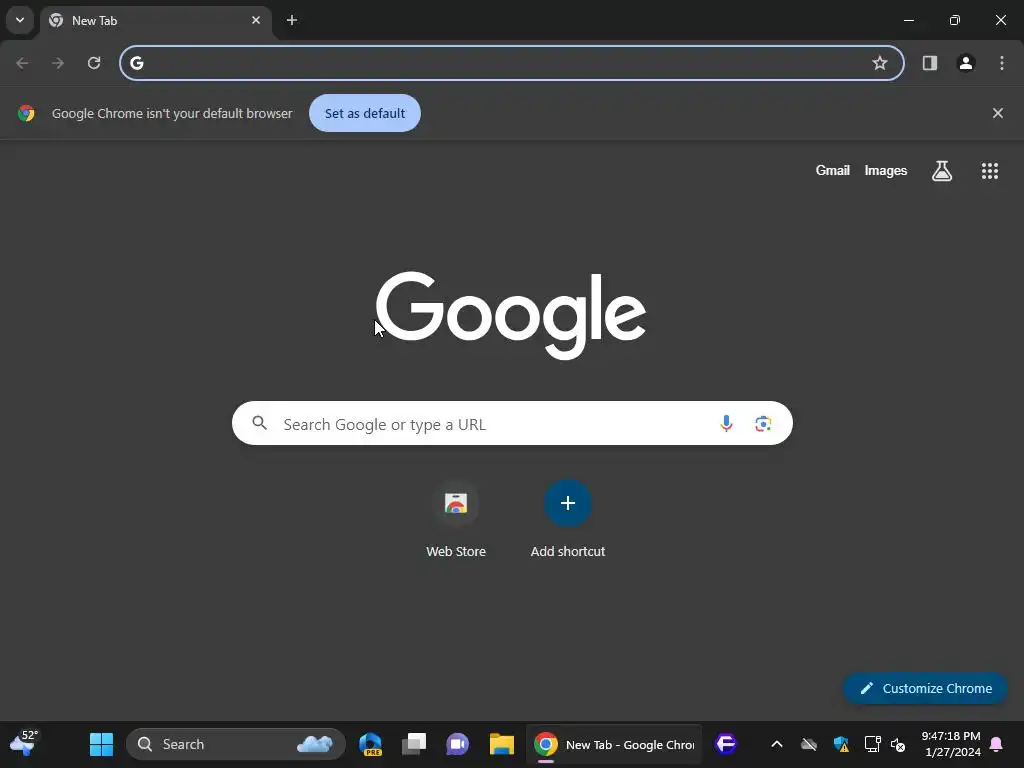
Task: Show hidden system tray icons
Action: point(776,744)
